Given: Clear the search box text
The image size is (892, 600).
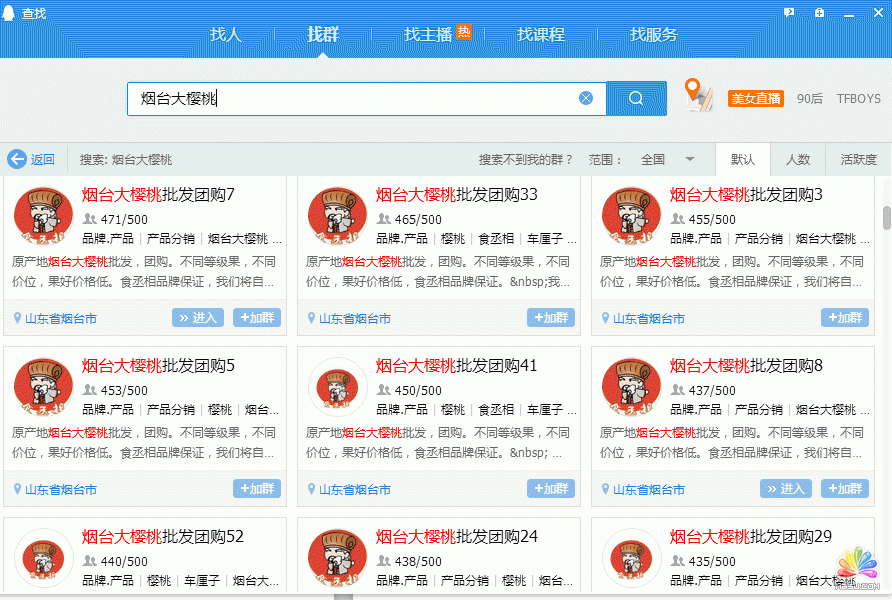Looking at the screenshot, I should tap(586, 98).
